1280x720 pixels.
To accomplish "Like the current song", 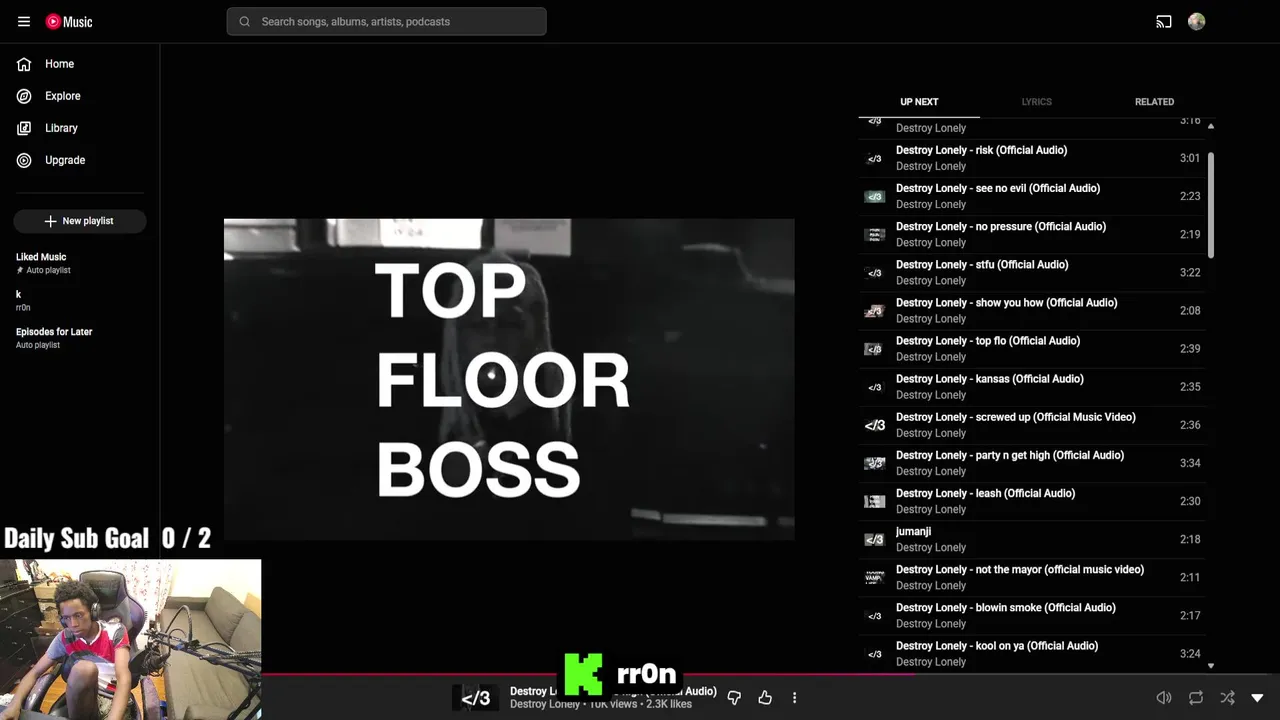I will point(765,697).
